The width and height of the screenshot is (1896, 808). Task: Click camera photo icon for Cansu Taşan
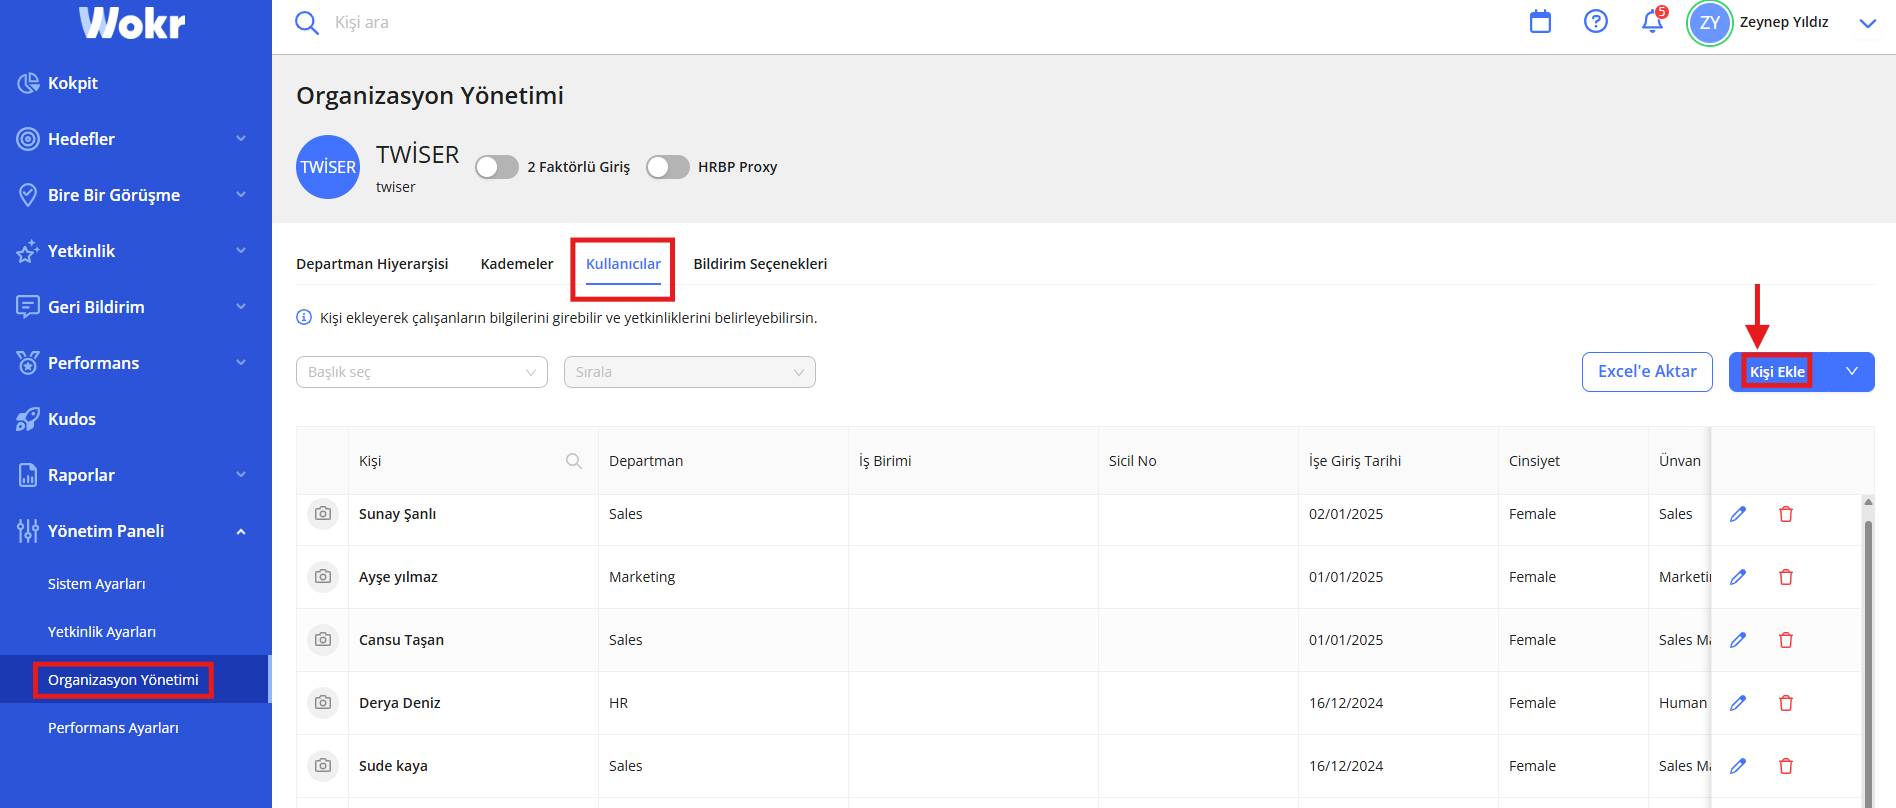pos(323,640)
